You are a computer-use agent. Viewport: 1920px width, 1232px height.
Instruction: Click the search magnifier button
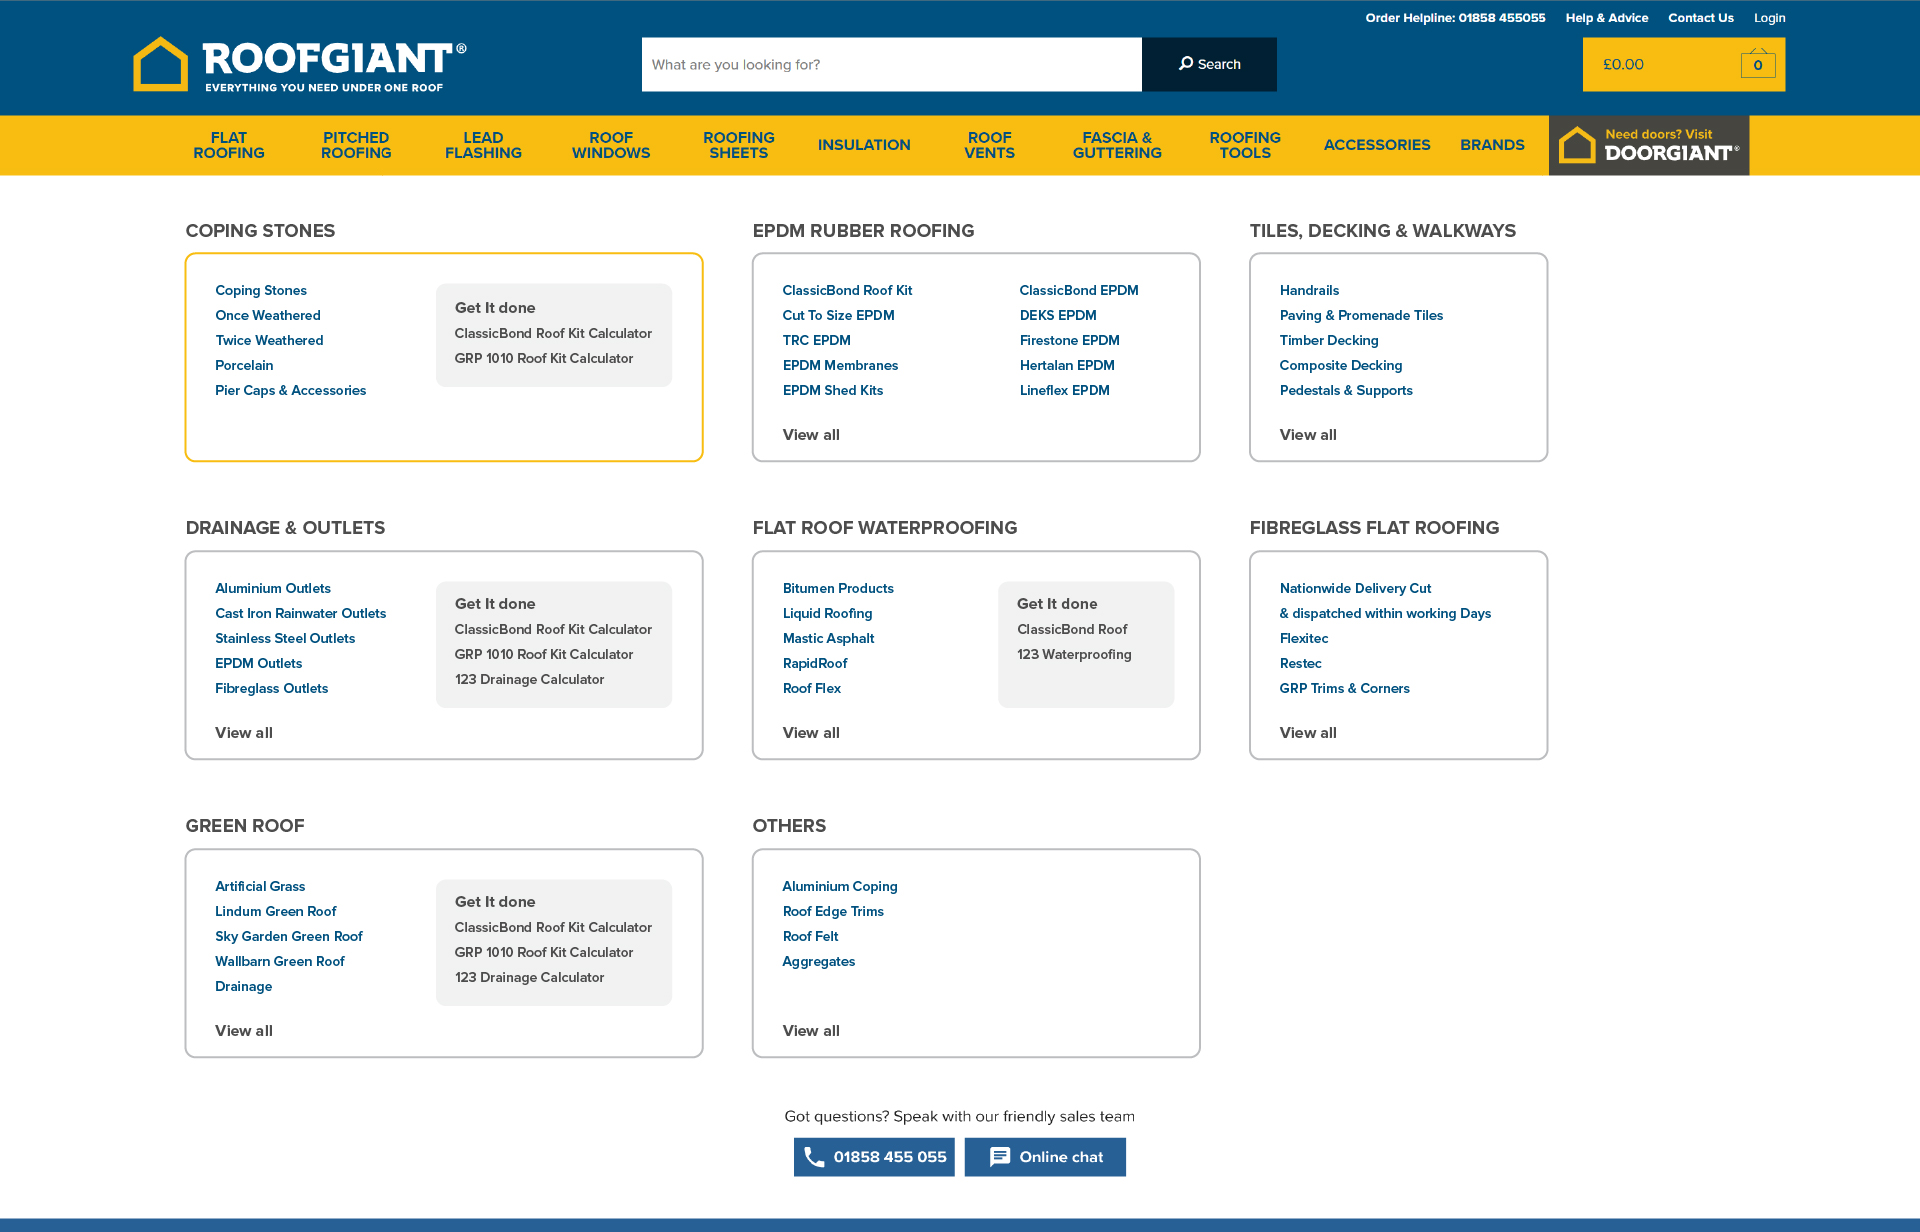(x=1209, y=64)
